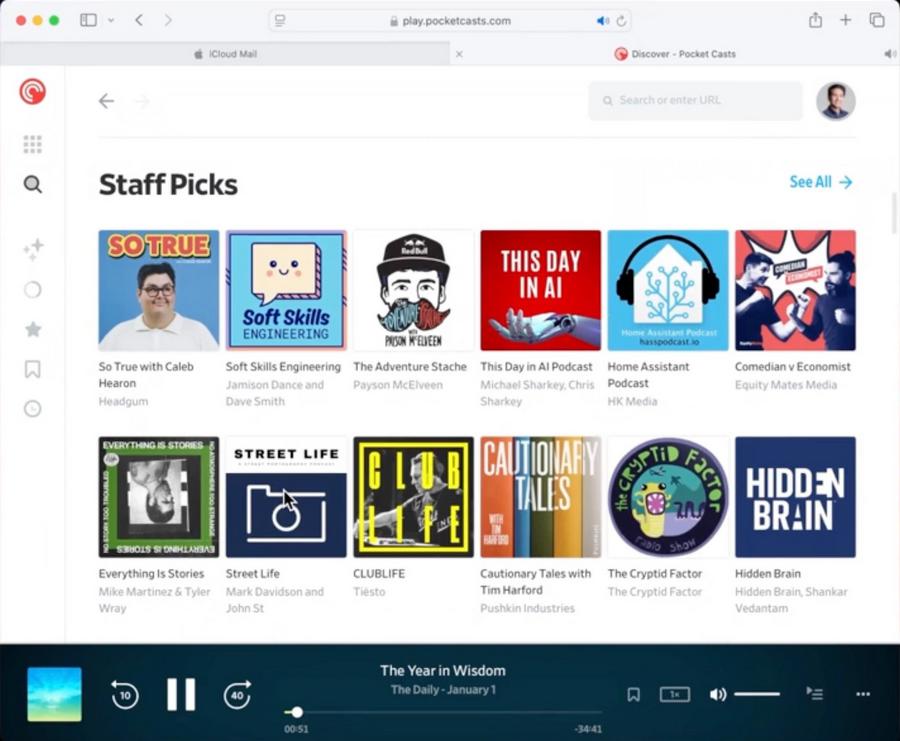Image resolution: width=900 pixels, height=741 pixels.
Task: Reload the page in address bar
Action: pos(621,21)
